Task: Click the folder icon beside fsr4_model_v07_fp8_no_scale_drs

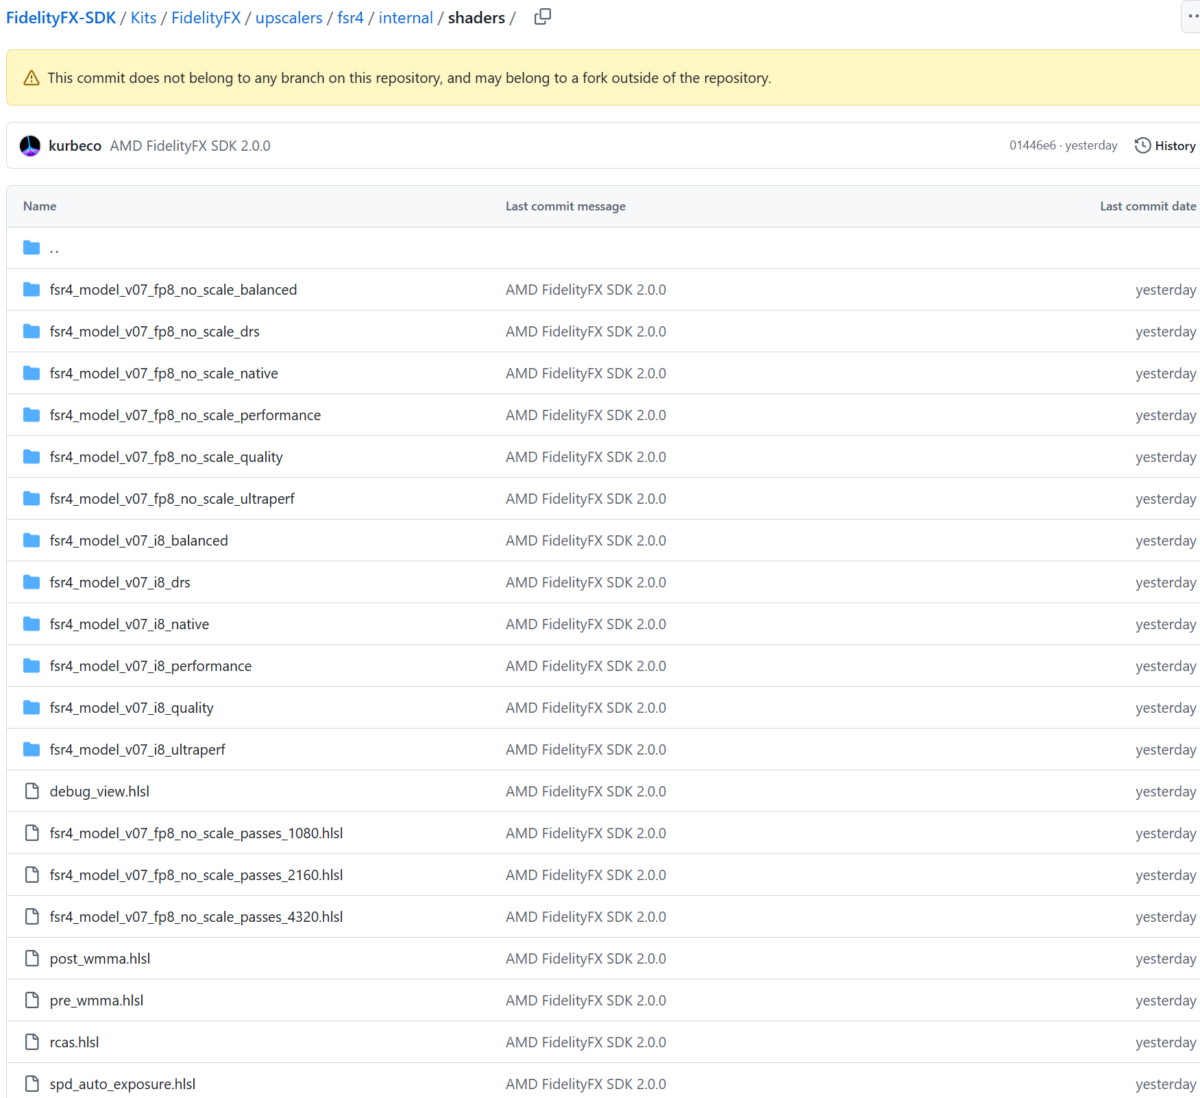Action: [31, 331]
